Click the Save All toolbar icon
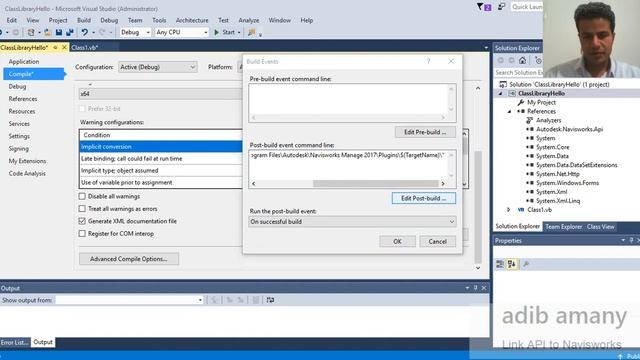Image resolution: width=640 pixels, height=360 pixels. [x=70, y=32]
